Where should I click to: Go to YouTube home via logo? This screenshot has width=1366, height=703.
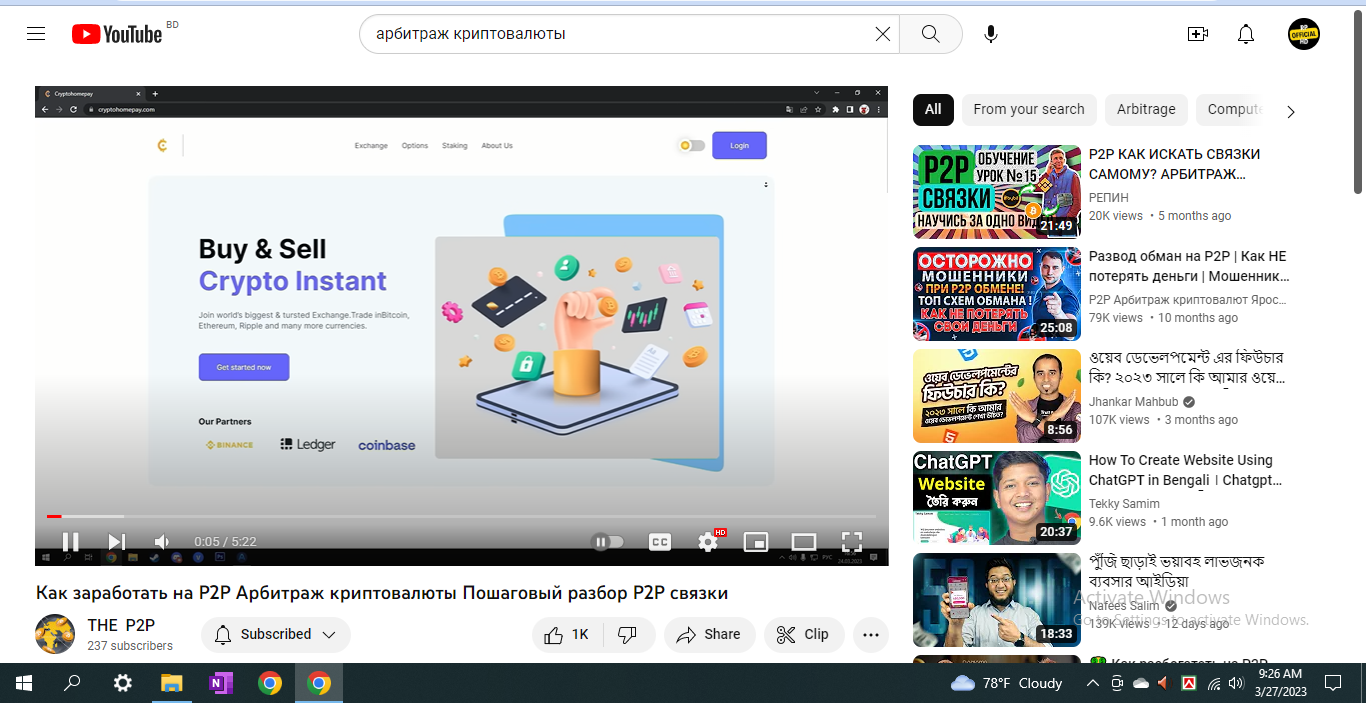[117, 34]
